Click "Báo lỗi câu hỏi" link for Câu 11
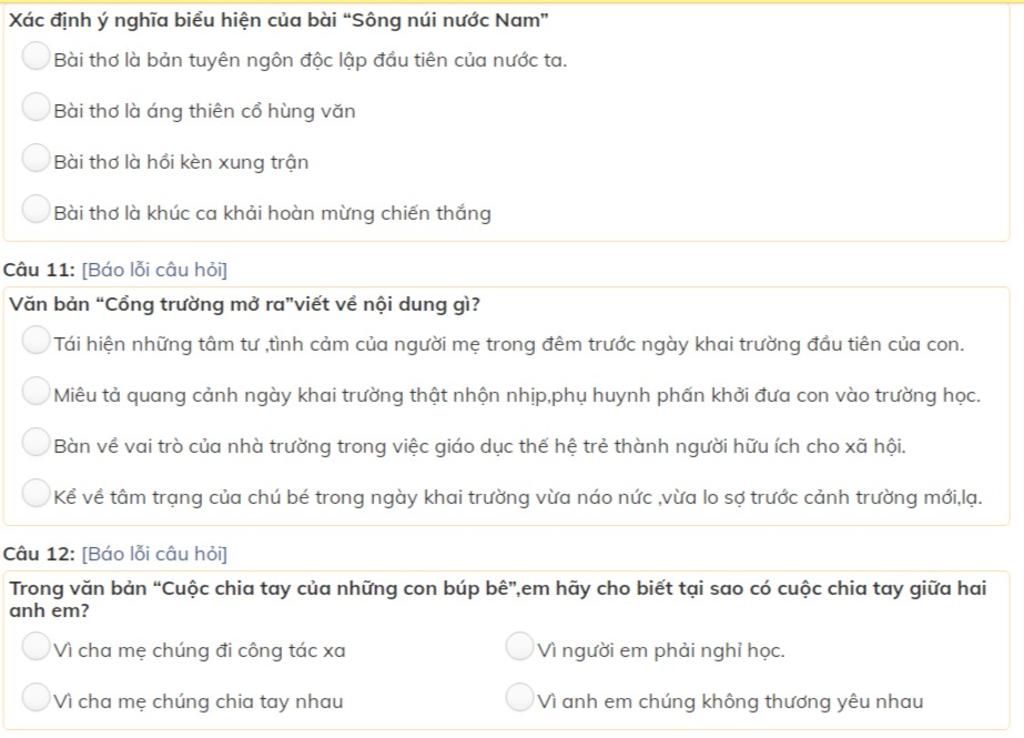Image resolution: width=1024 pixels, height=738 pixels. (x=154, y=270)
